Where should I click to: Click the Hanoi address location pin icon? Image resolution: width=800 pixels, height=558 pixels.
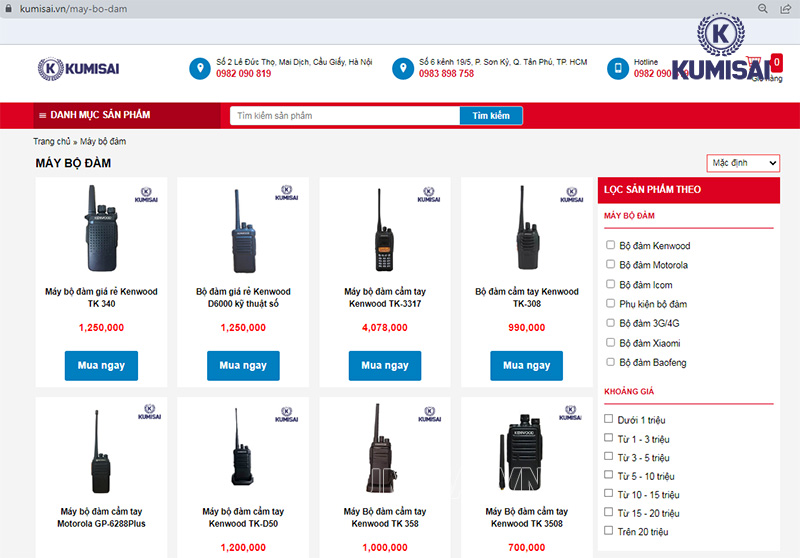click(x=200, y=68)
